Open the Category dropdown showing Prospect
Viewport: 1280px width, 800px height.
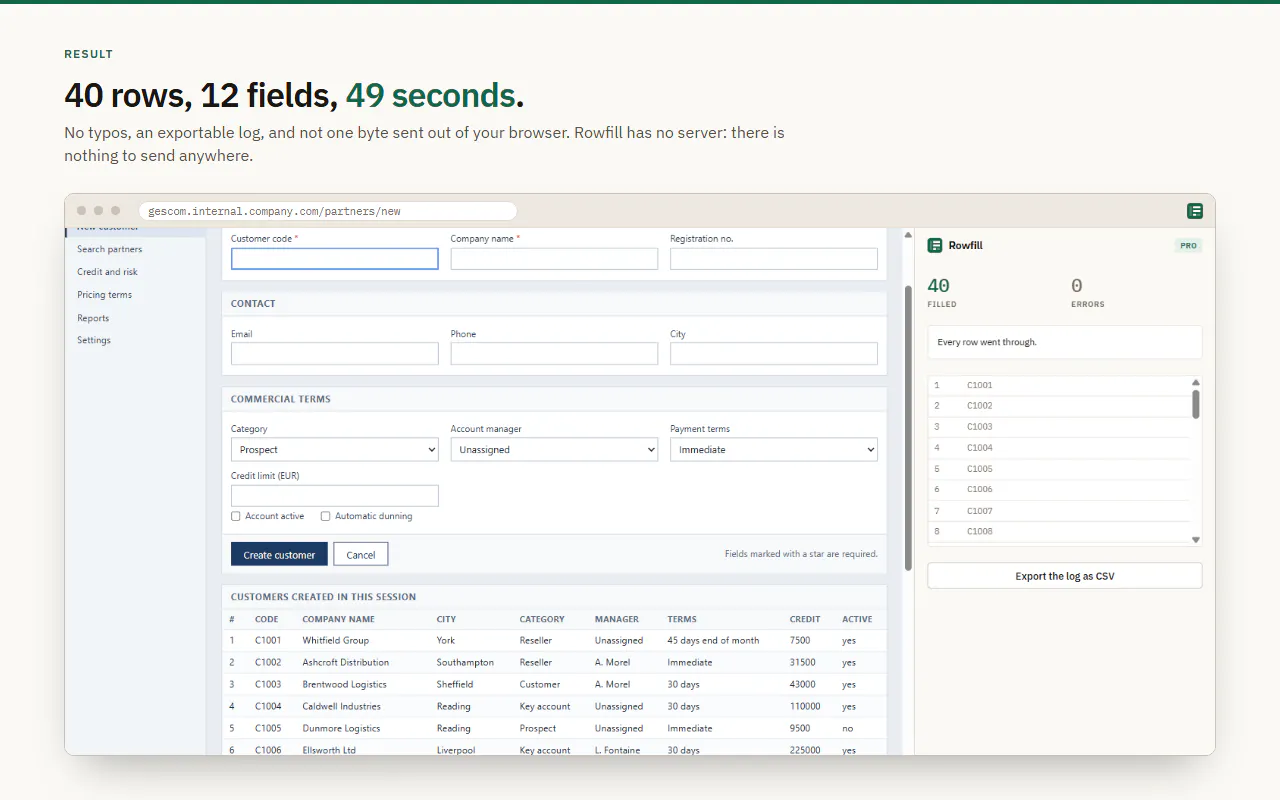335,450
